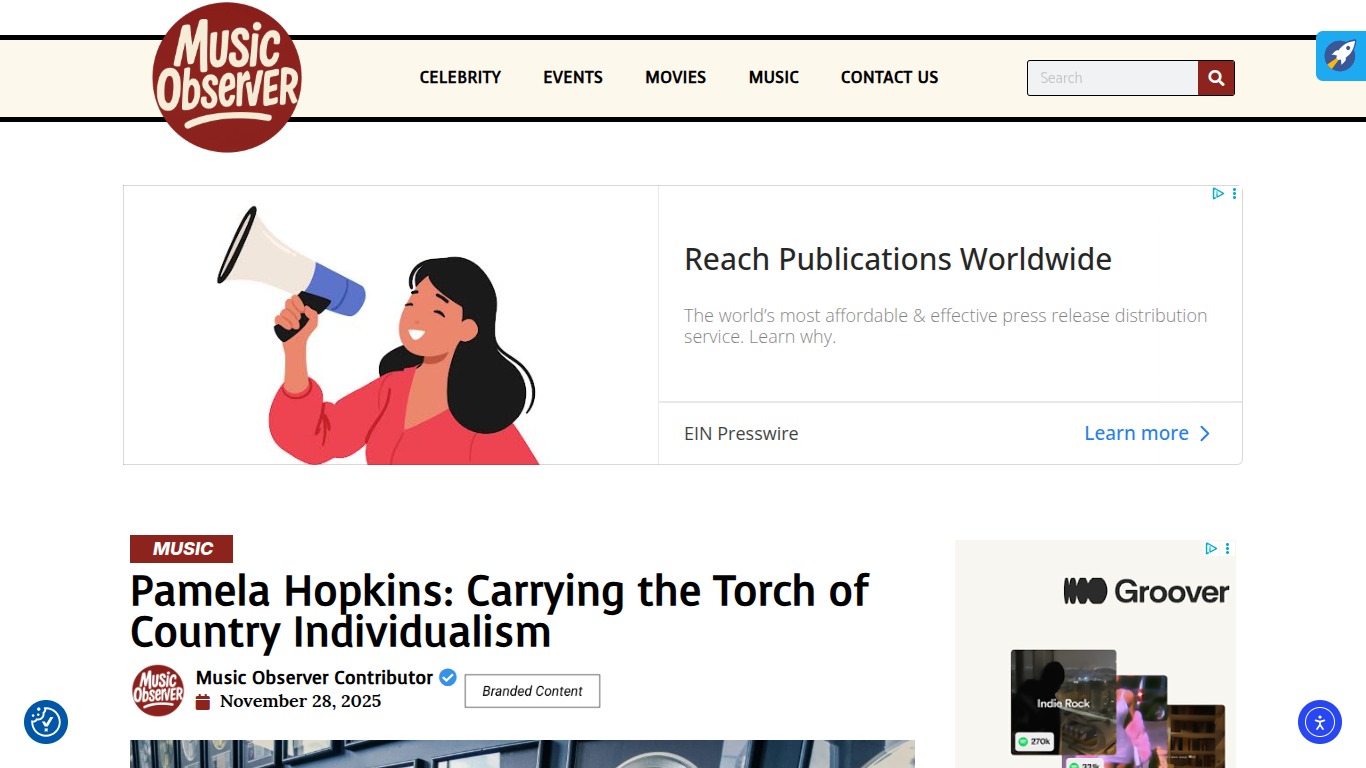Viewport: 1366px width, 768px height.
Task: Click the Learn more ad link
Action: 1146,433
